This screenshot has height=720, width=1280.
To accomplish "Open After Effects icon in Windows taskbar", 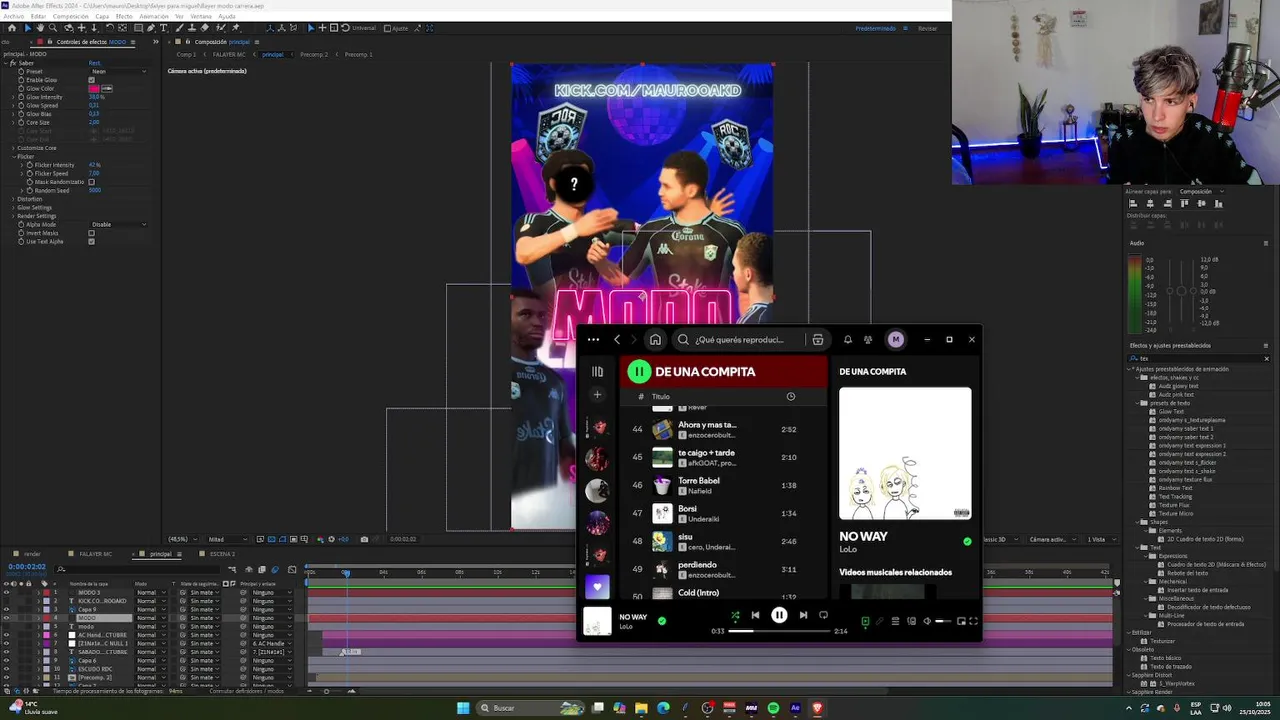I will [x=795, y=708].
